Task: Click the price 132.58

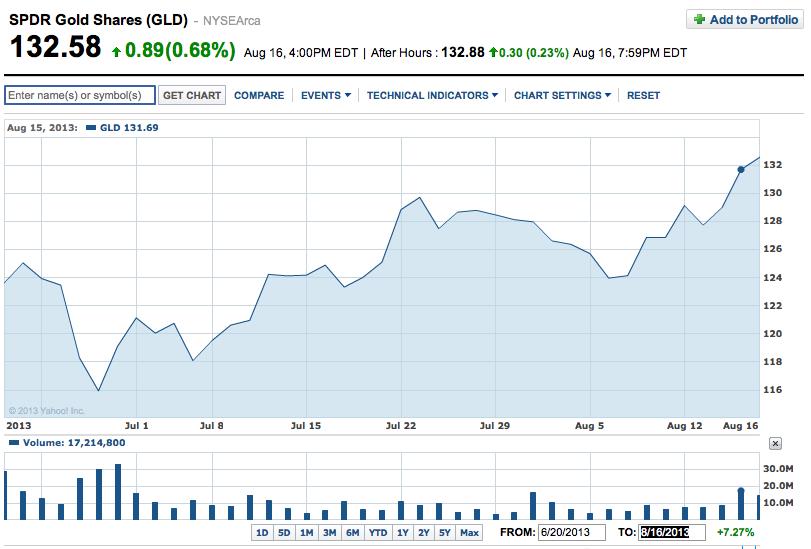Action: [x=55, y=47]
